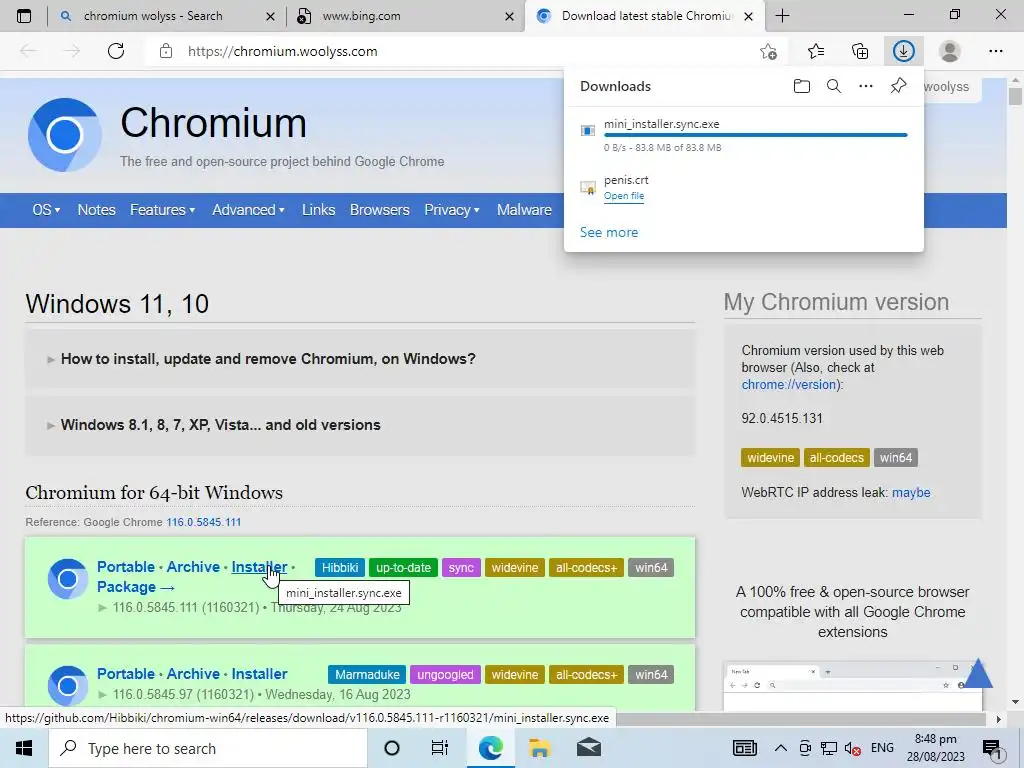Click the Chromium logo in page header
The height and width of the screenshot is (768, 1024).
click(x=65, y=135)
